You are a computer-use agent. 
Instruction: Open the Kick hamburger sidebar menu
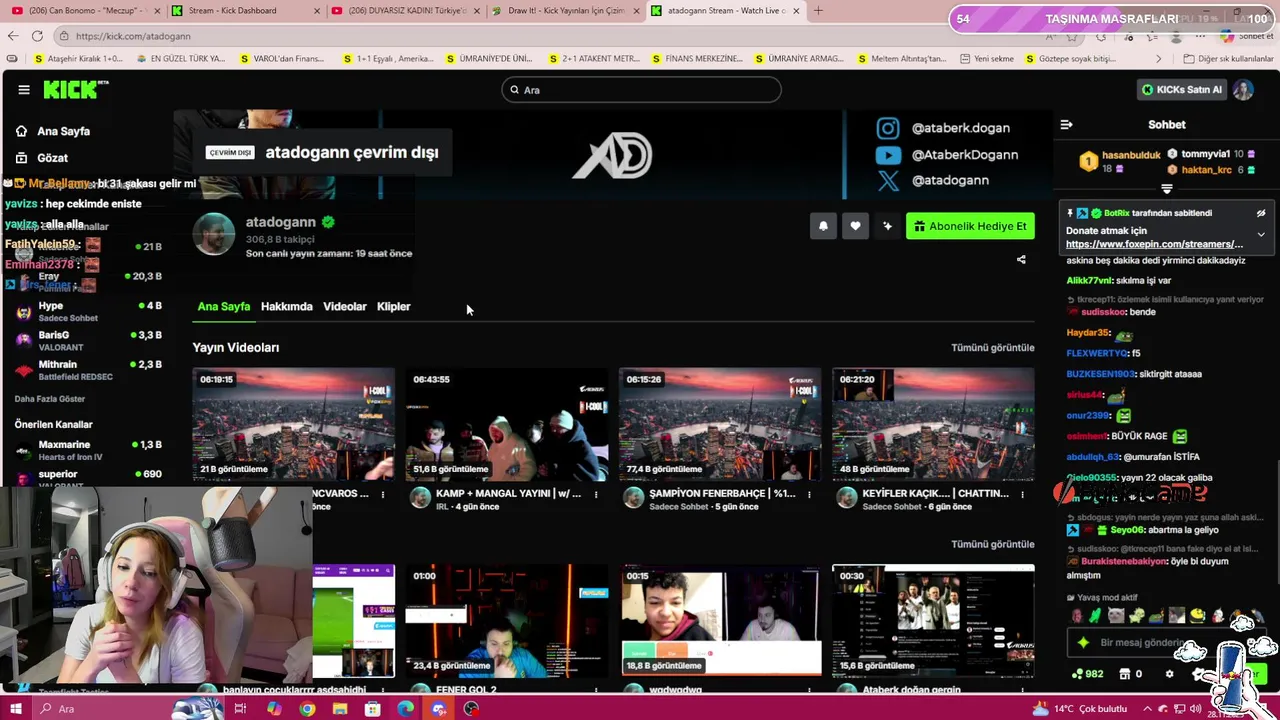tap(24, 90)
